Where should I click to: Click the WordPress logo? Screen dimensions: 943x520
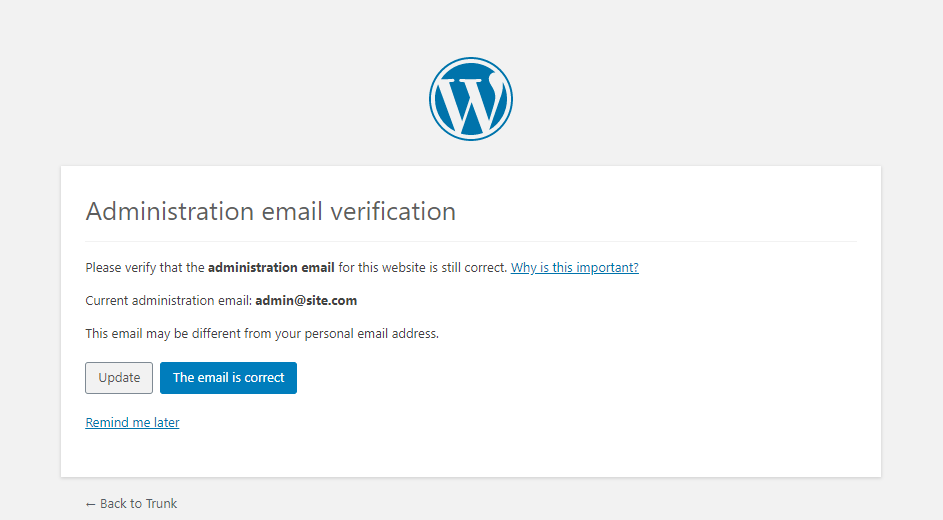471,99
